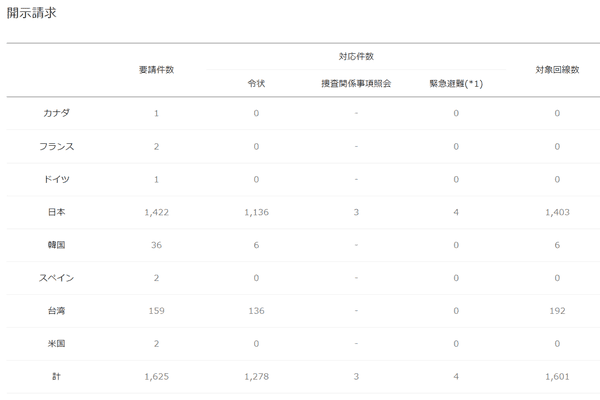
Task: Click the 2 requests value for フランス
Action: pos(156,146)
